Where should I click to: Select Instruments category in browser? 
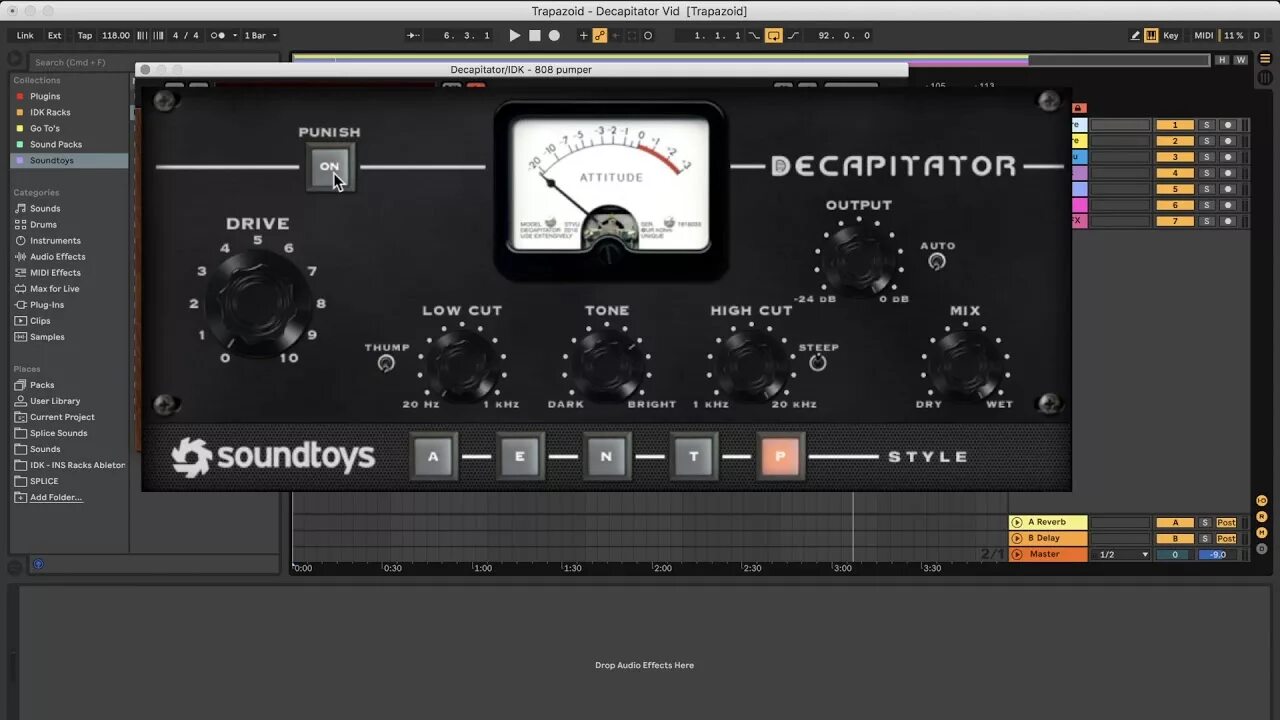tap(55, 240)
